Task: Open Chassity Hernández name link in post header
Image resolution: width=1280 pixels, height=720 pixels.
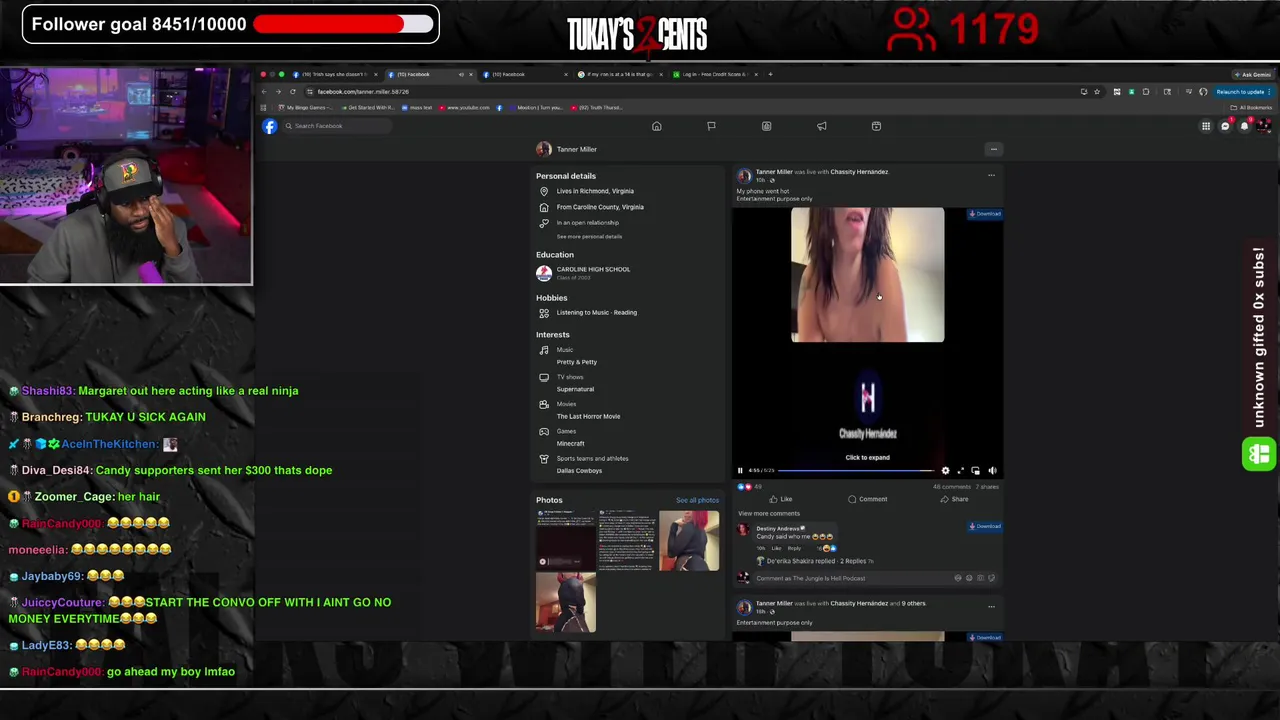Action: (x=859, y=172)
